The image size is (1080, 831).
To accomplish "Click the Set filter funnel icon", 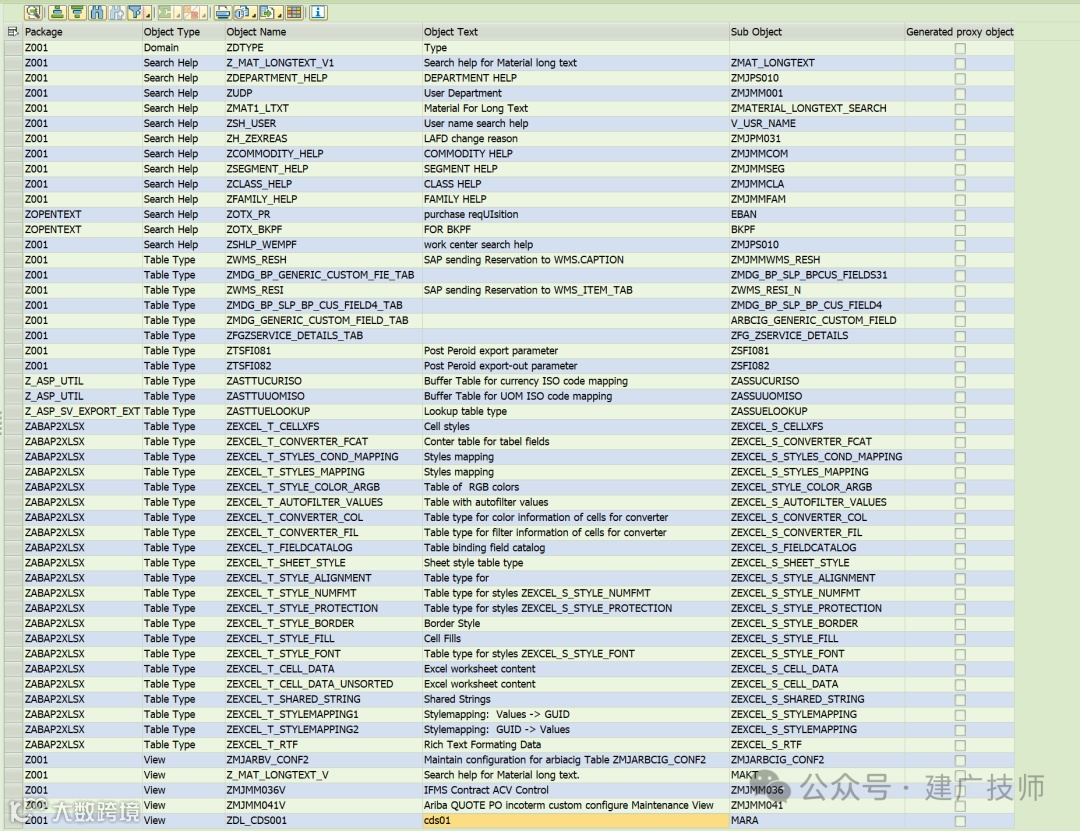I will [x=135, y=12].
